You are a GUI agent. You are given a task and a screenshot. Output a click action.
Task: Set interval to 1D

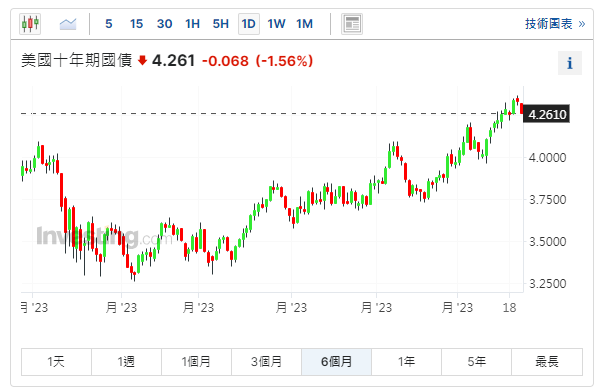[x=248, y=24]
